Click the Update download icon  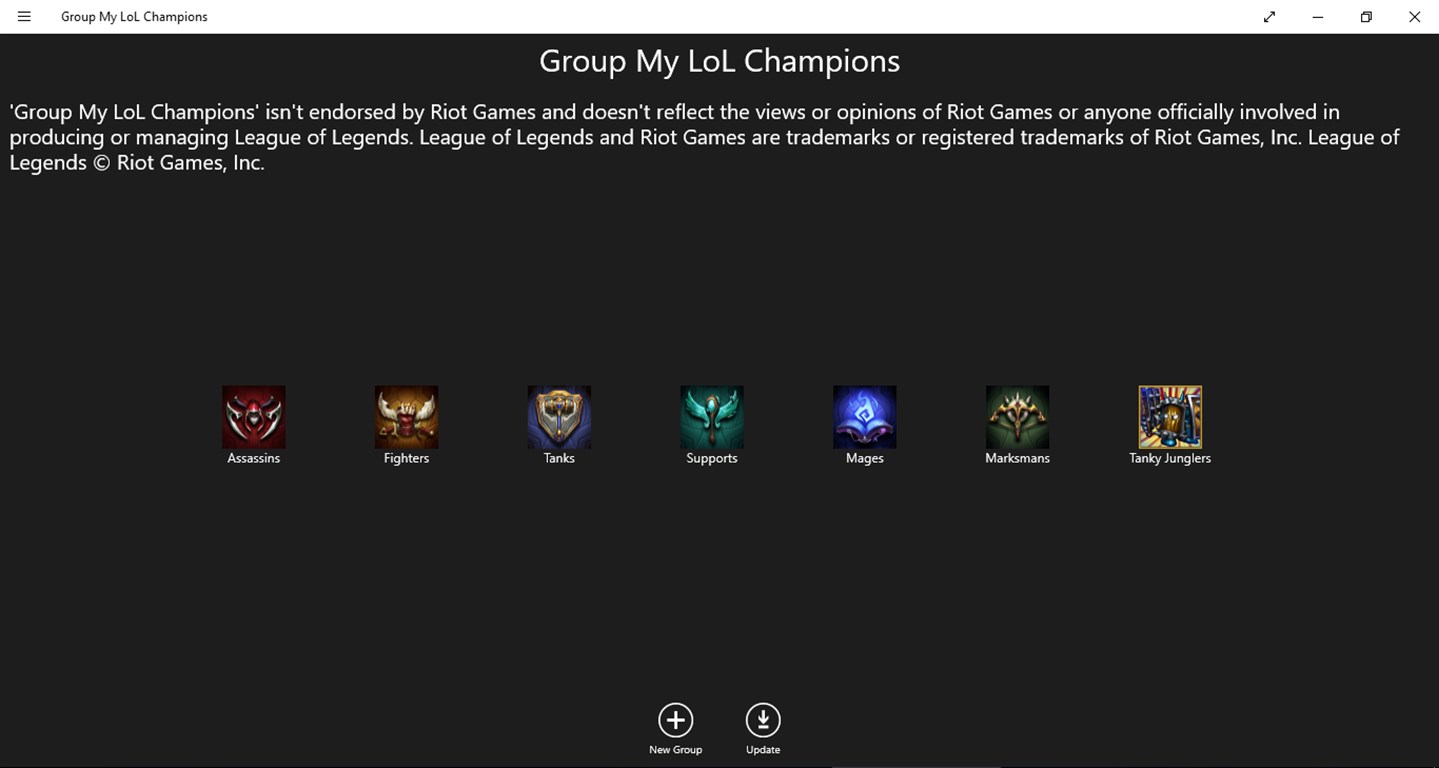pyautogui.click(x=763, y=720)
